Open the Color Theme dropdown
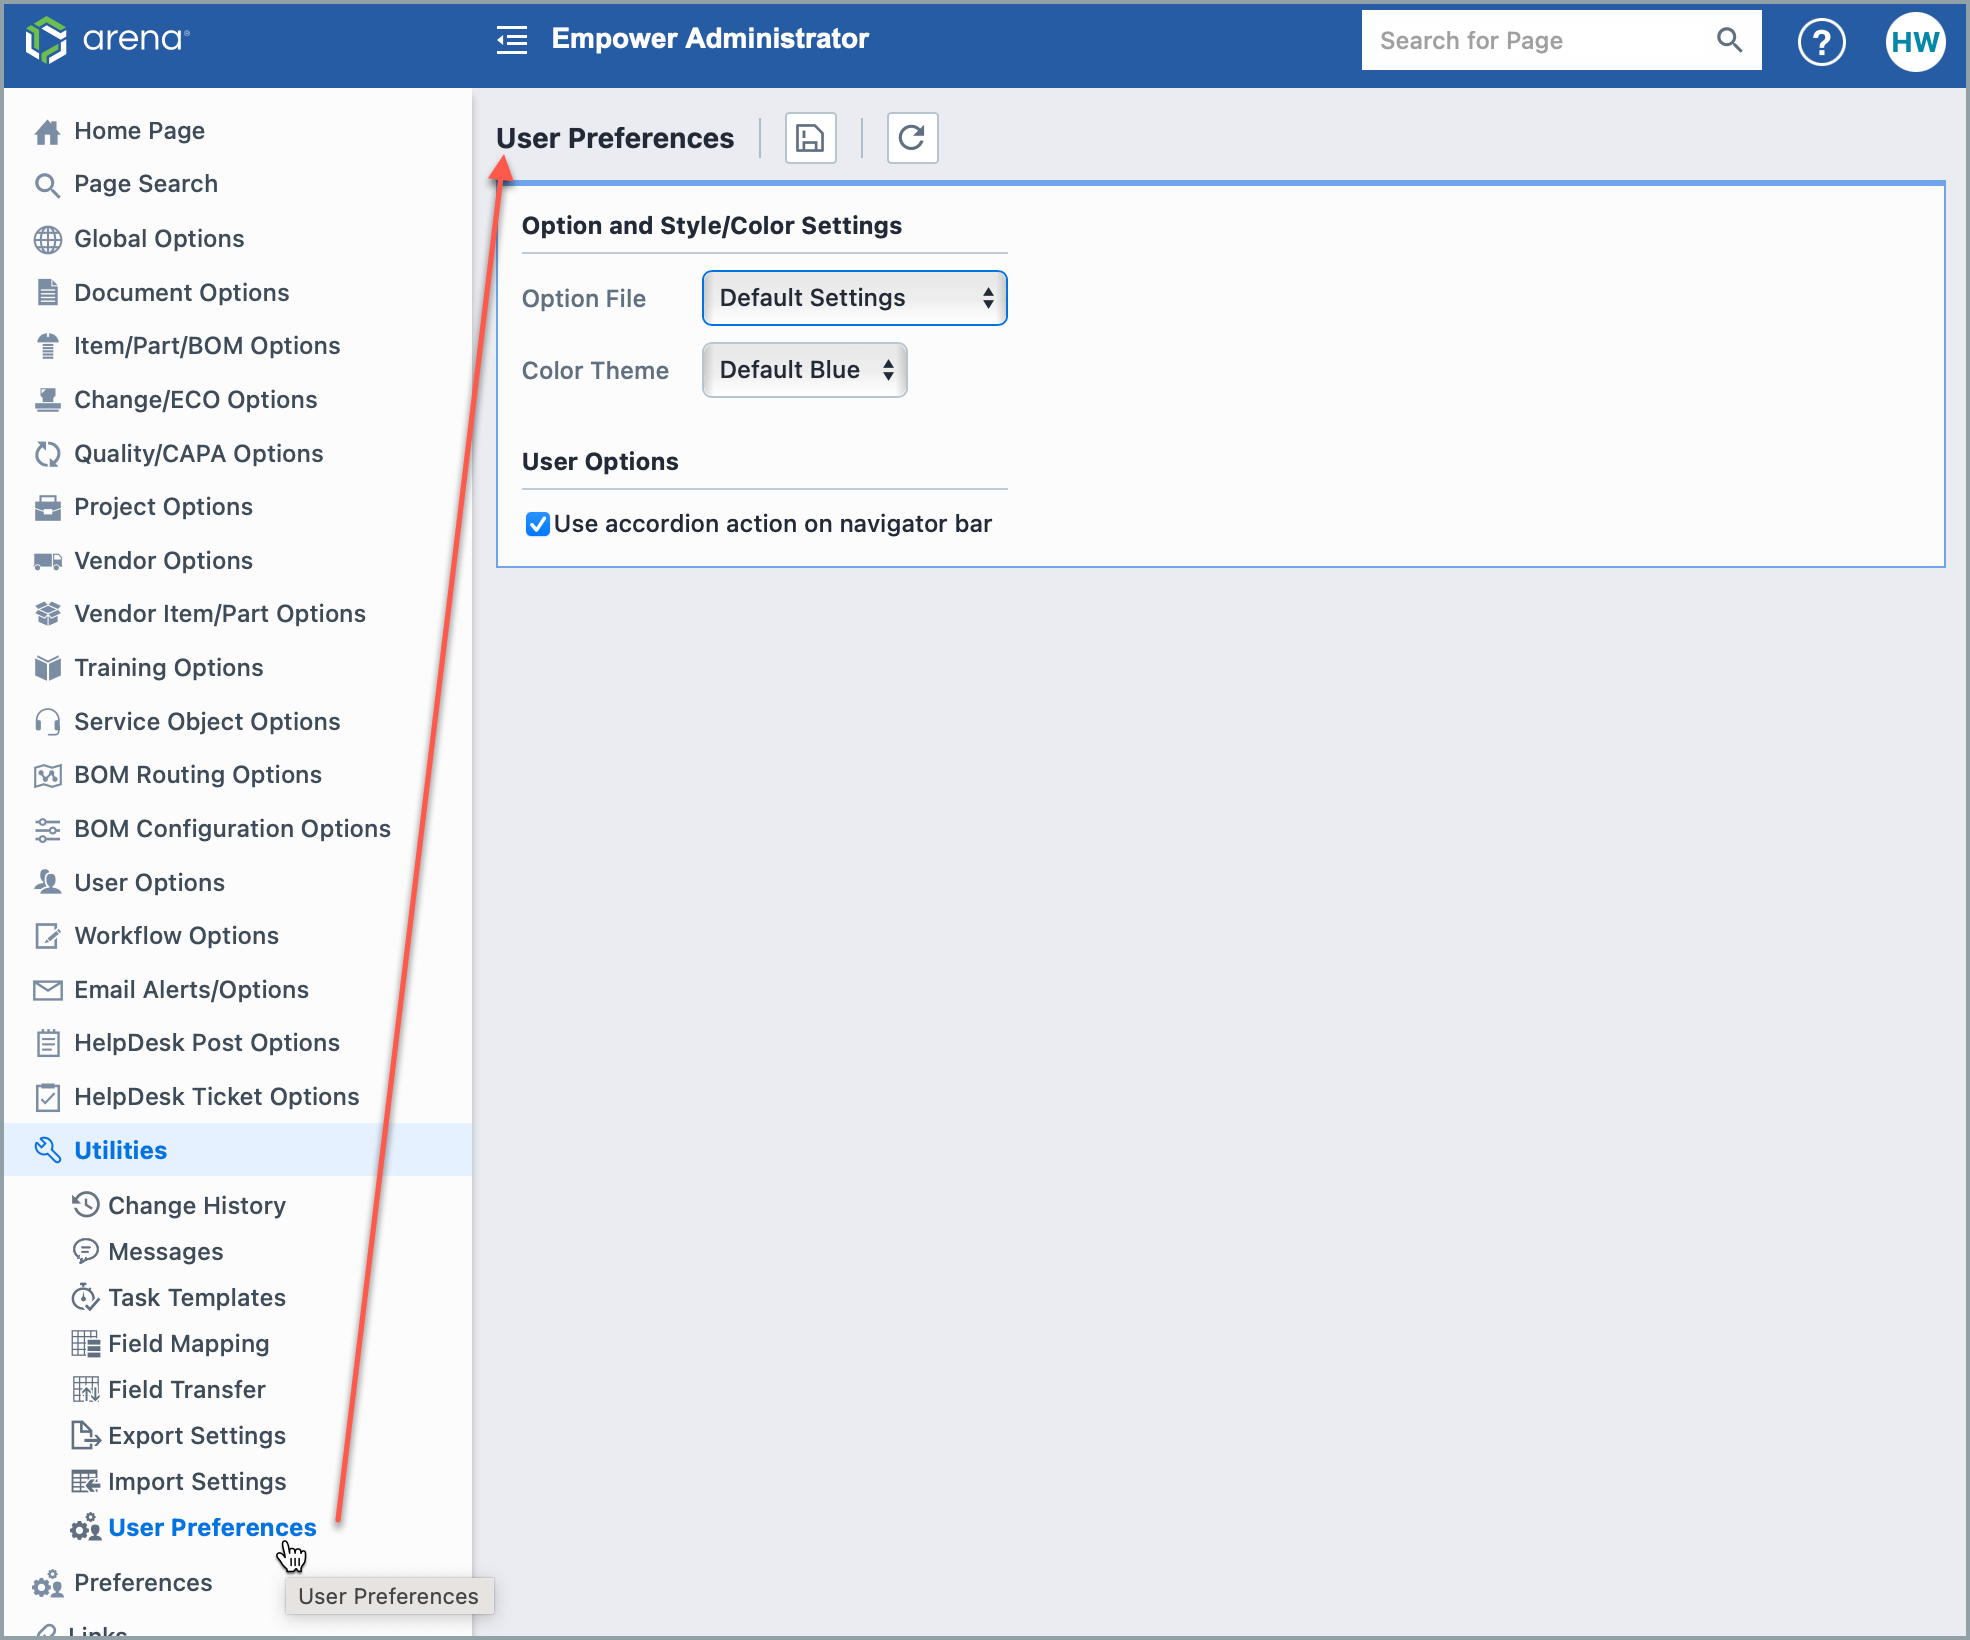Viewport: 1970px width, 1640px height. (x=804, y=370)
